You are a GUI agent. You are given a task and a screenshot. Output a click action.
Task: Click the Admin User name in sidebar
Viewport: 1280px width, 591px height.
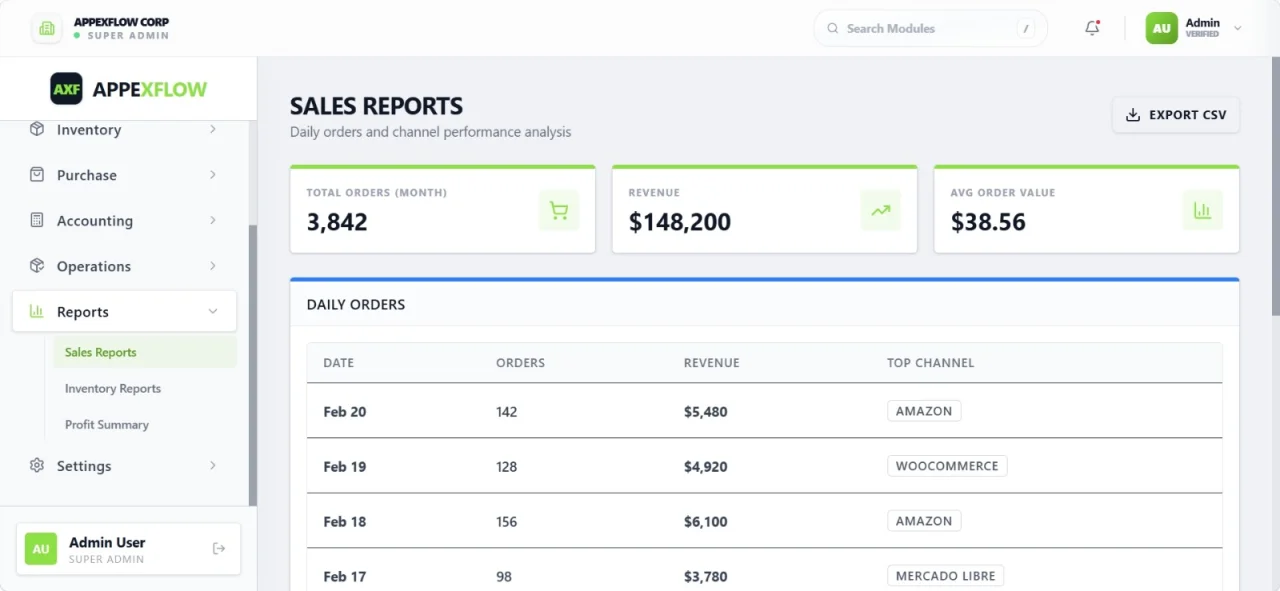pyautogui.click(x=107, y=542)
